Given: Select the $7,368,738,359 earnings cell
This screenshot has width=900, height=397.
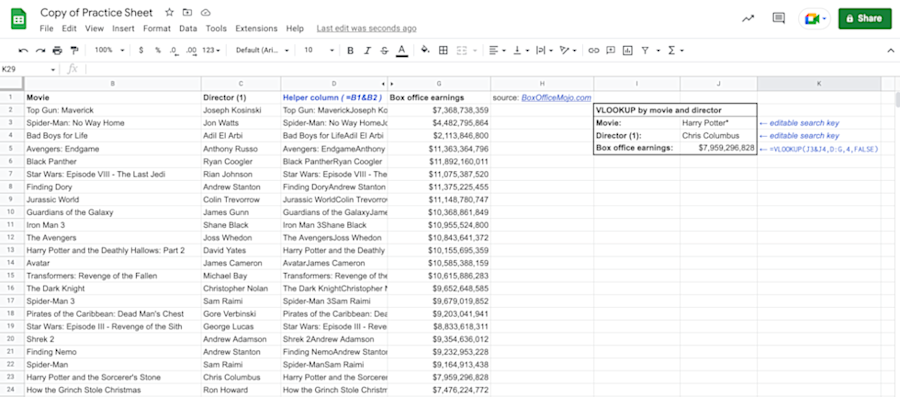Looking at the screenshot, I should 439,110.
